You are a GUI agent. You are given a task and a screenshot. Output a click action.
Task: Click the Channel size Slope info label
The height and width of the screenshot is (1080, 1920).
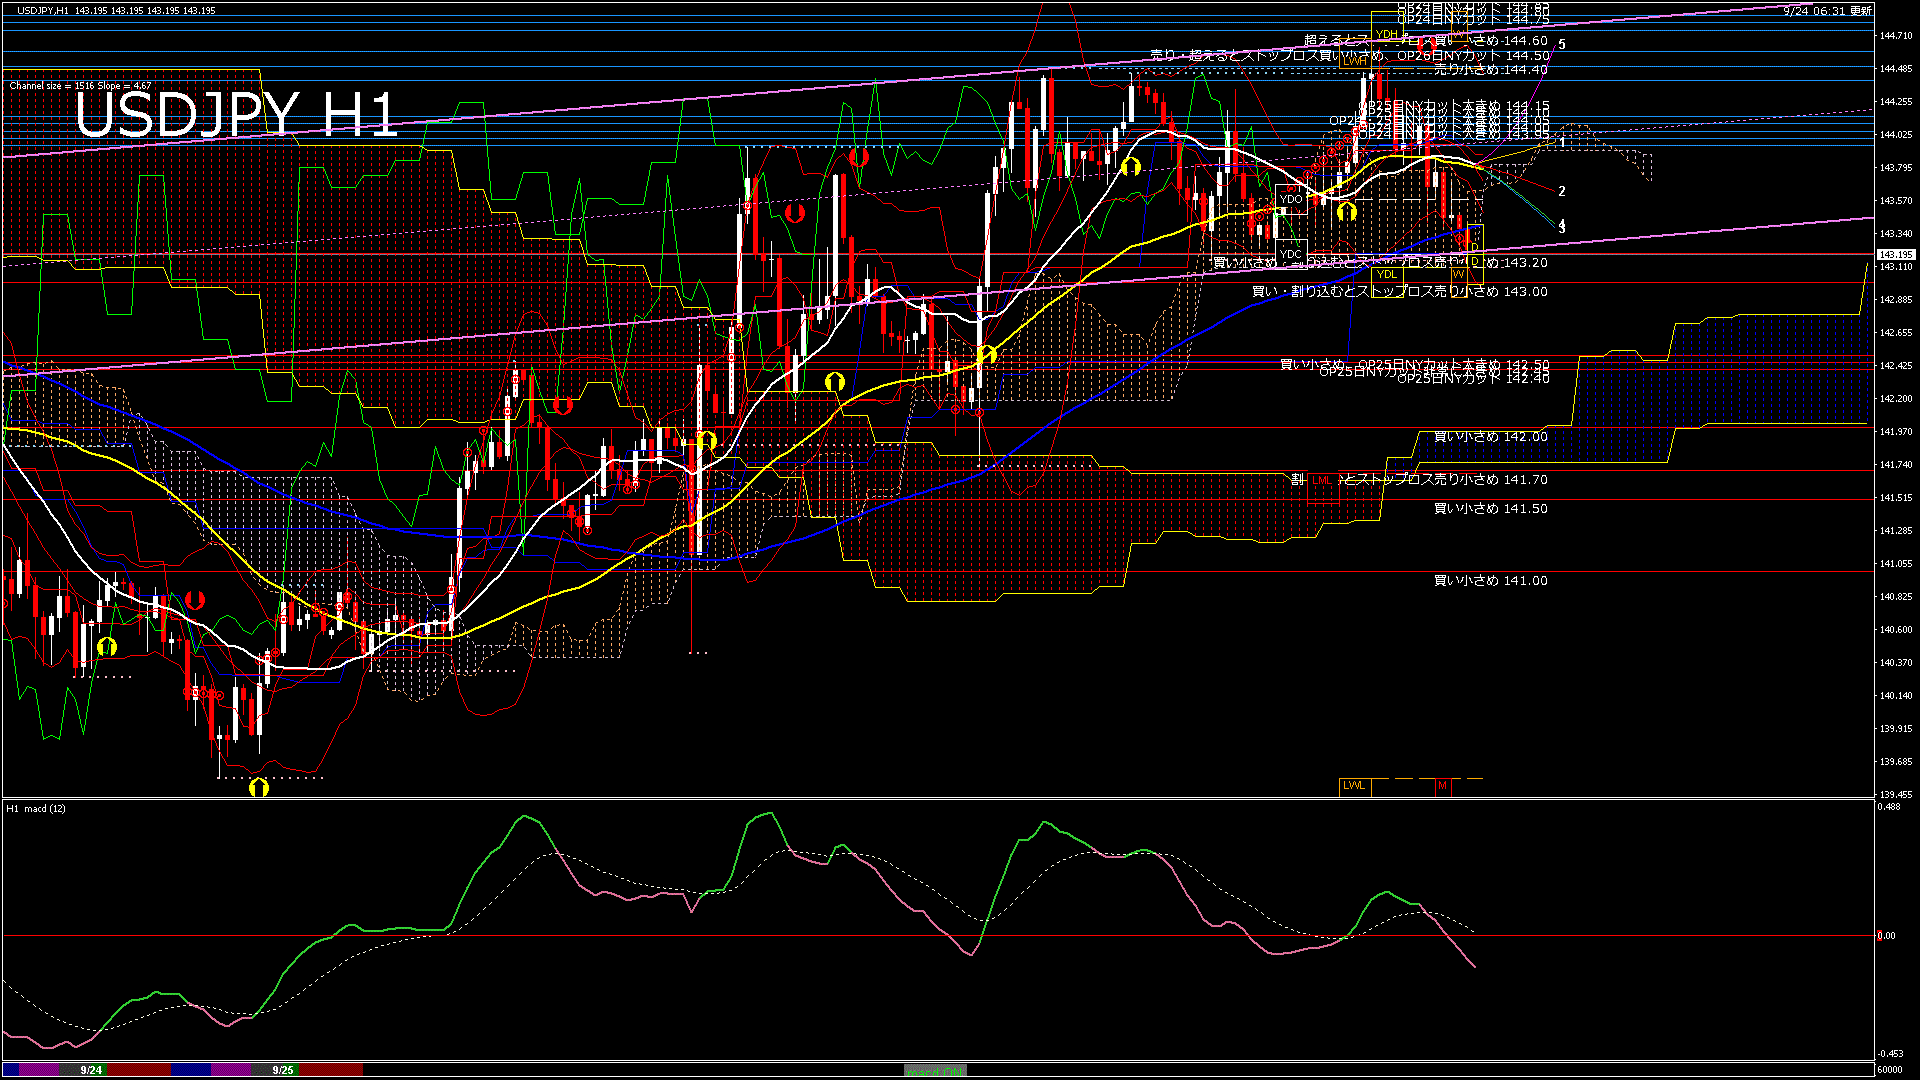pyautogui.click(x=80, y=86)
